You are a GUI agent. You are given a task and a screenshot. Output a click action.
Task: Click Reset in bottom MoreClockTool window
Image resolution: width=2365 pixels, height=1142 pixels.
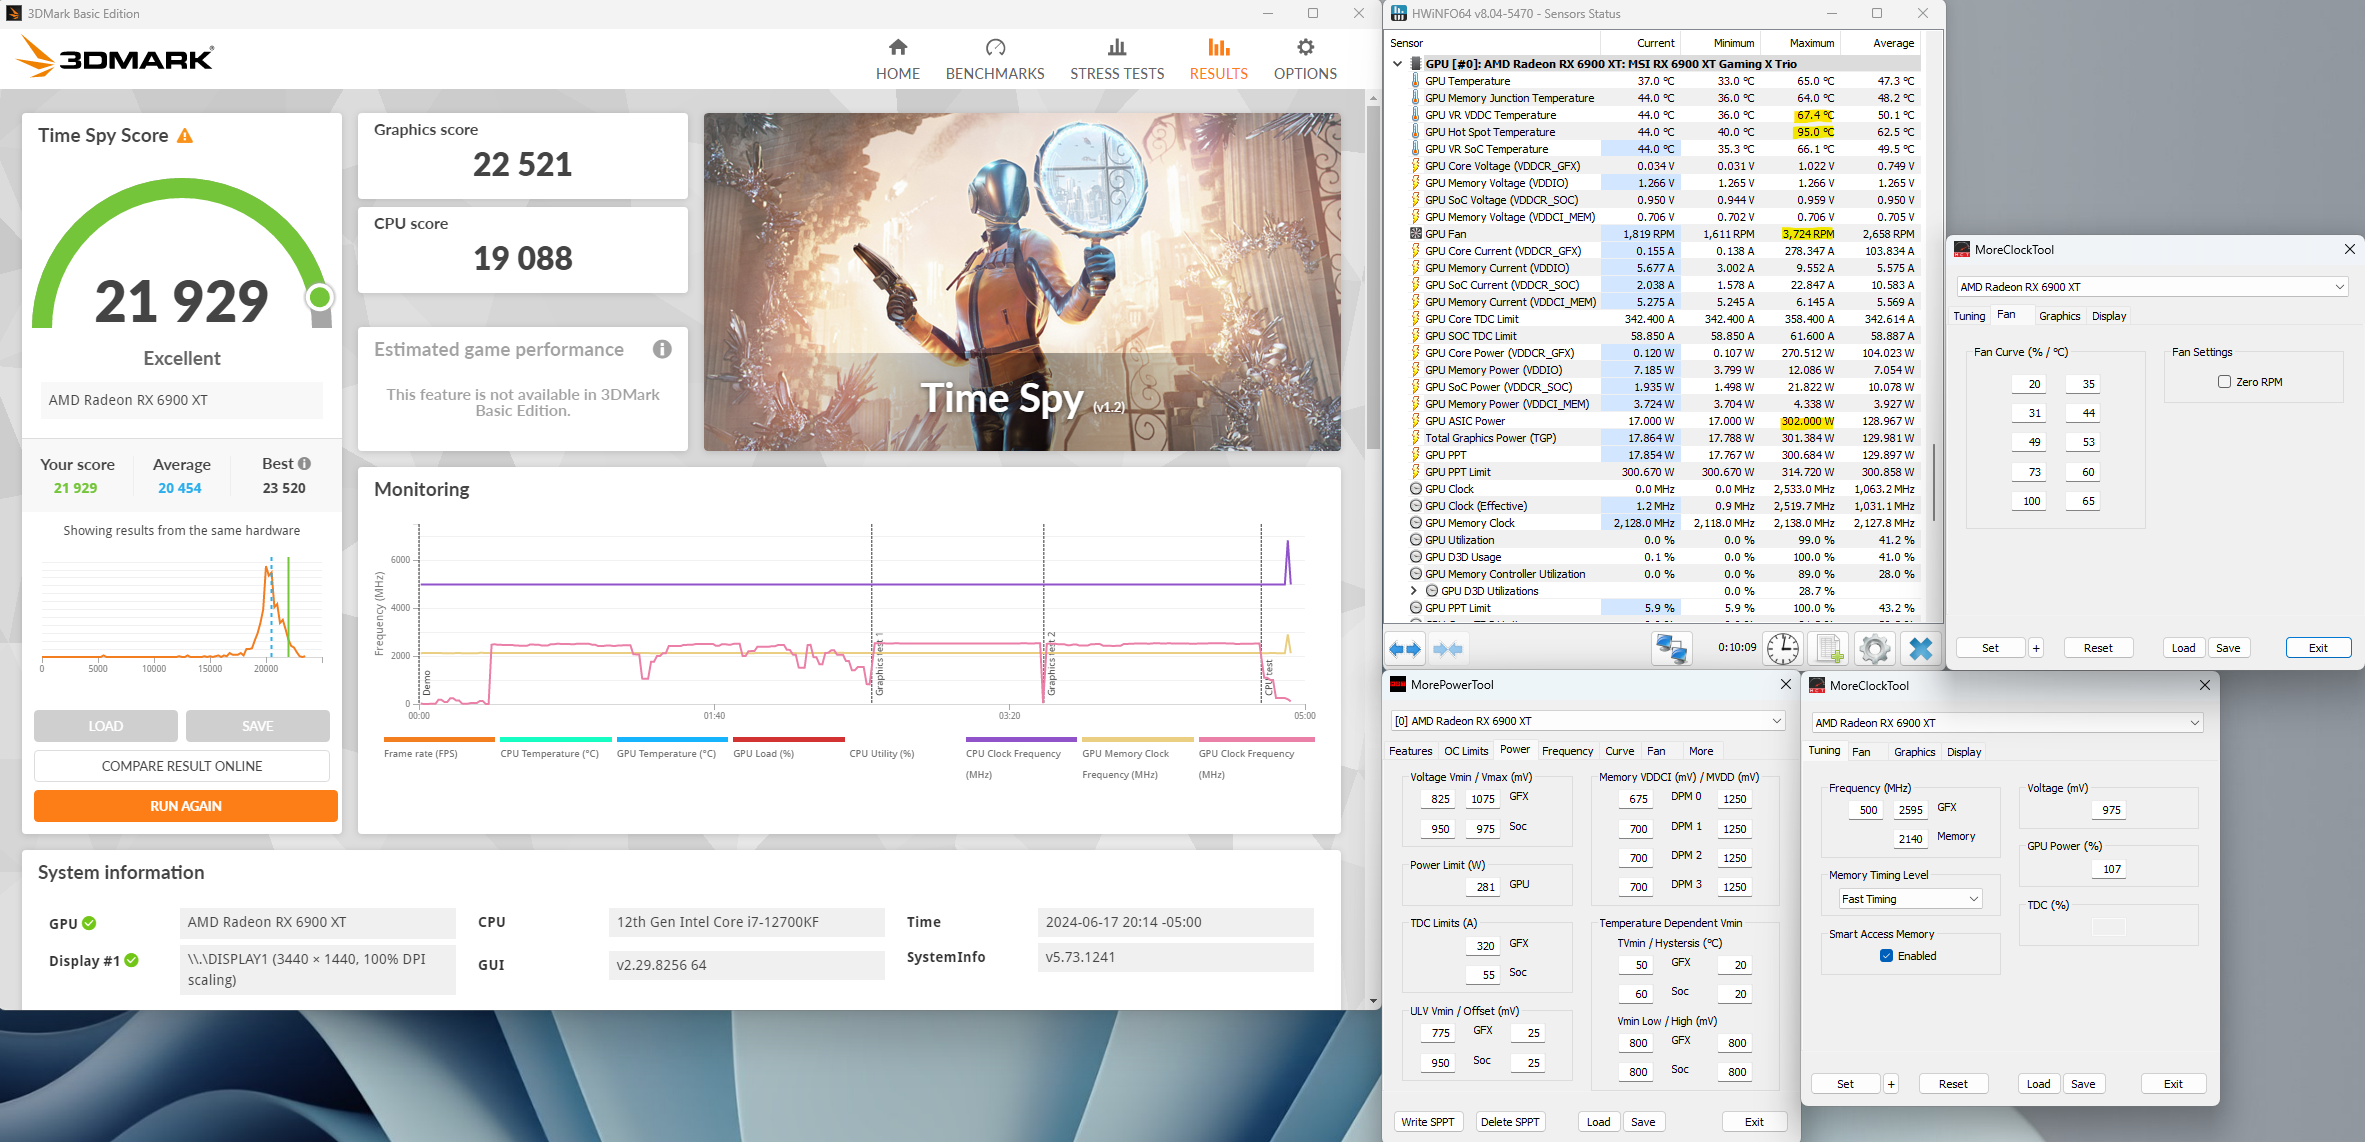pos(1952,1084)
